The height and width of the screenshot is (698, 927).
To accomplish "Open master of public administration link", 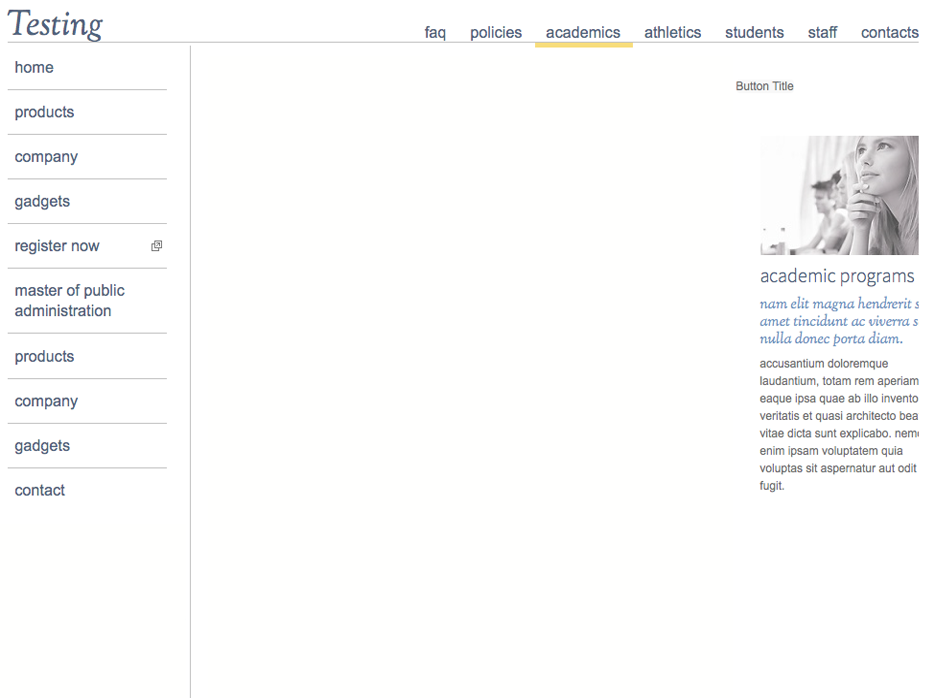I will [69, 300].
